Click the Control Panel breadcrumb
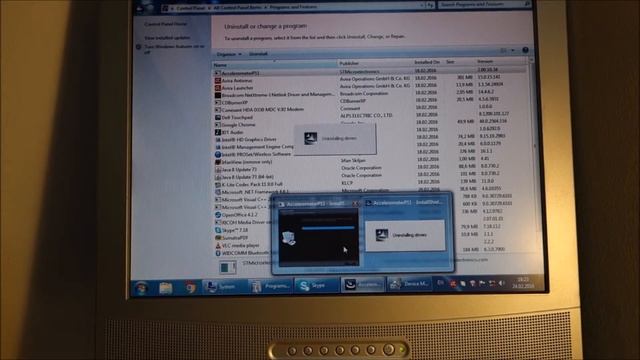The width and height of the screenshot is (640, 360). click(190, 8)
